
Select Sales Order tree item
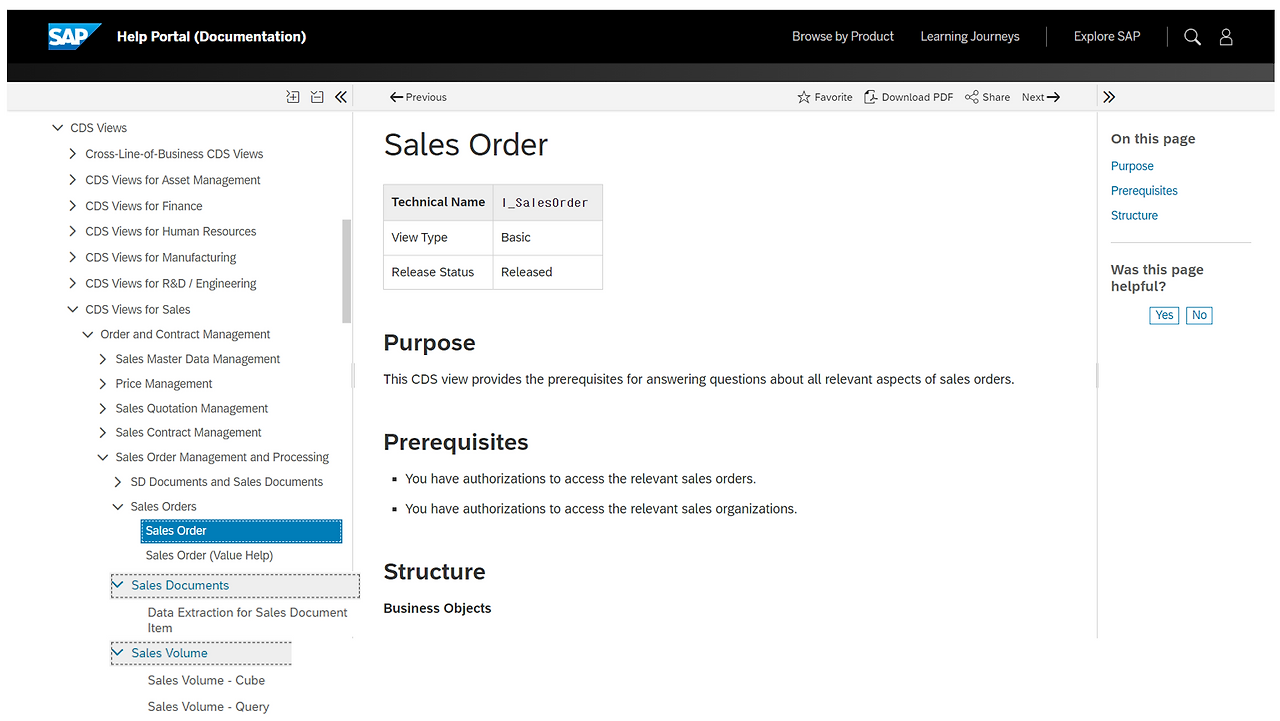[241, 531]
